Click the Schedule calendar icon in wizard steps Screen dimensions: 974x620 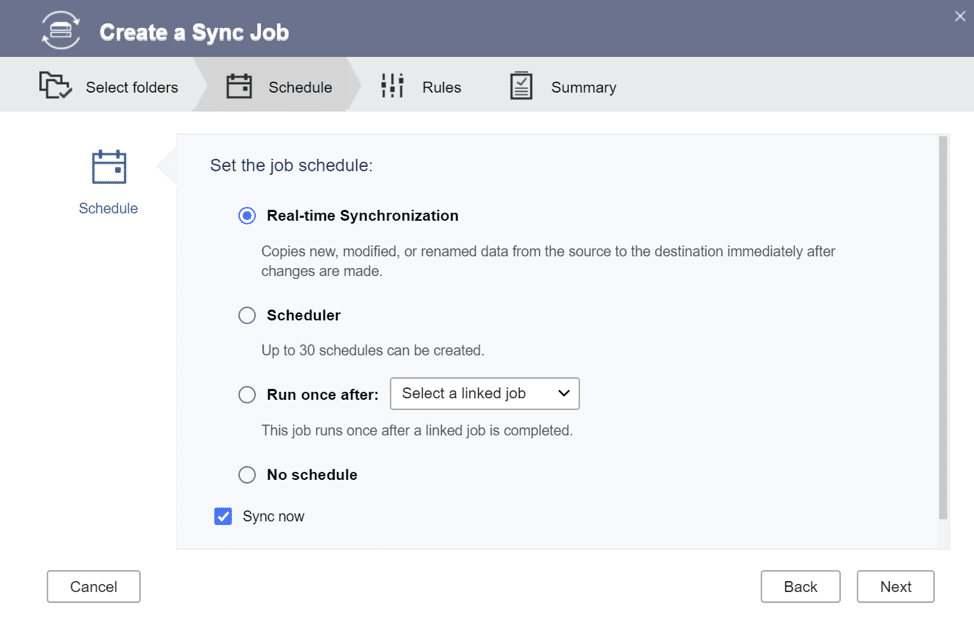[239, 86]
